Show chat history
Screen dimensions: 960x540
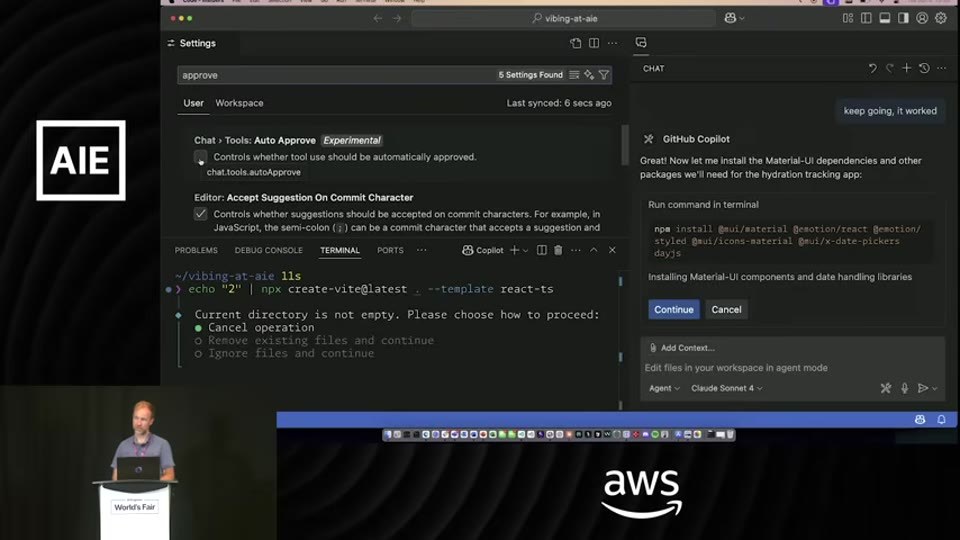tap(924, 69)
